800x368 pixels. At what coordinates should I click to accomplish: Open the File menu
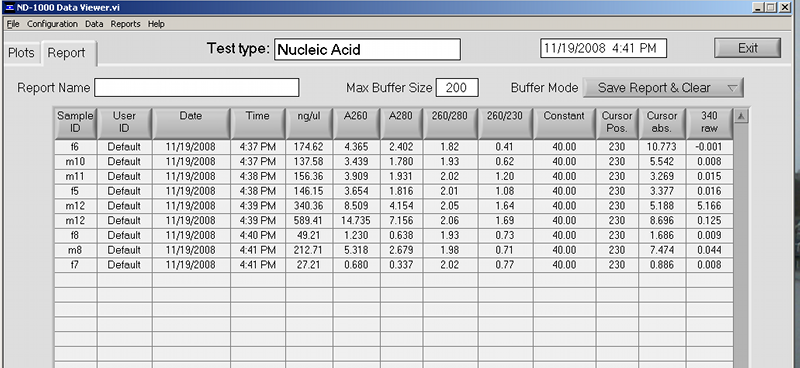(13, 24)
